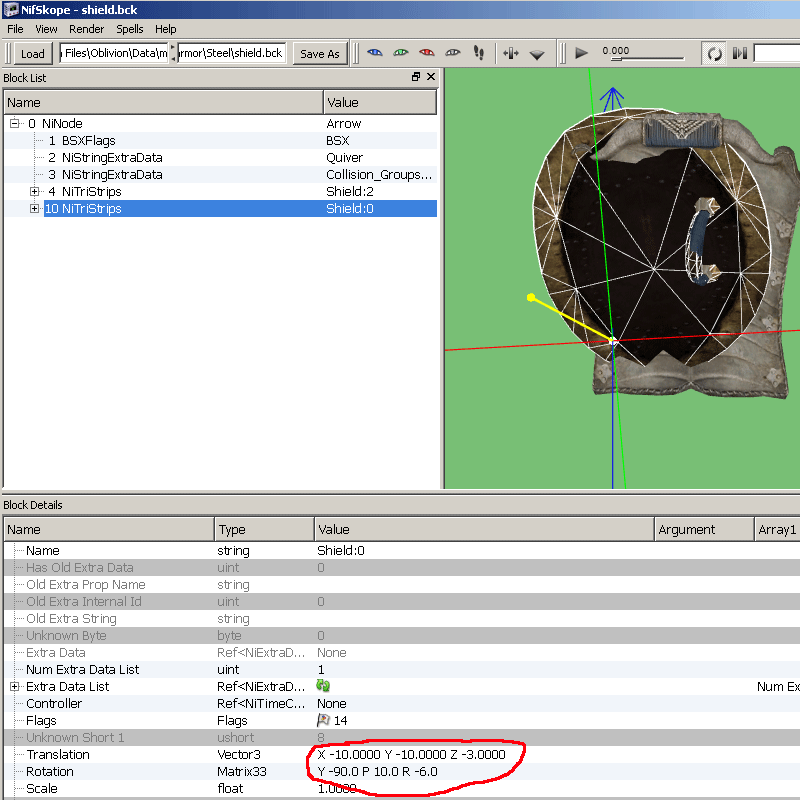Viewport: 800px width, 800px height.
Task: Click the Flags value flag icon
Action: tap(323, 720)
